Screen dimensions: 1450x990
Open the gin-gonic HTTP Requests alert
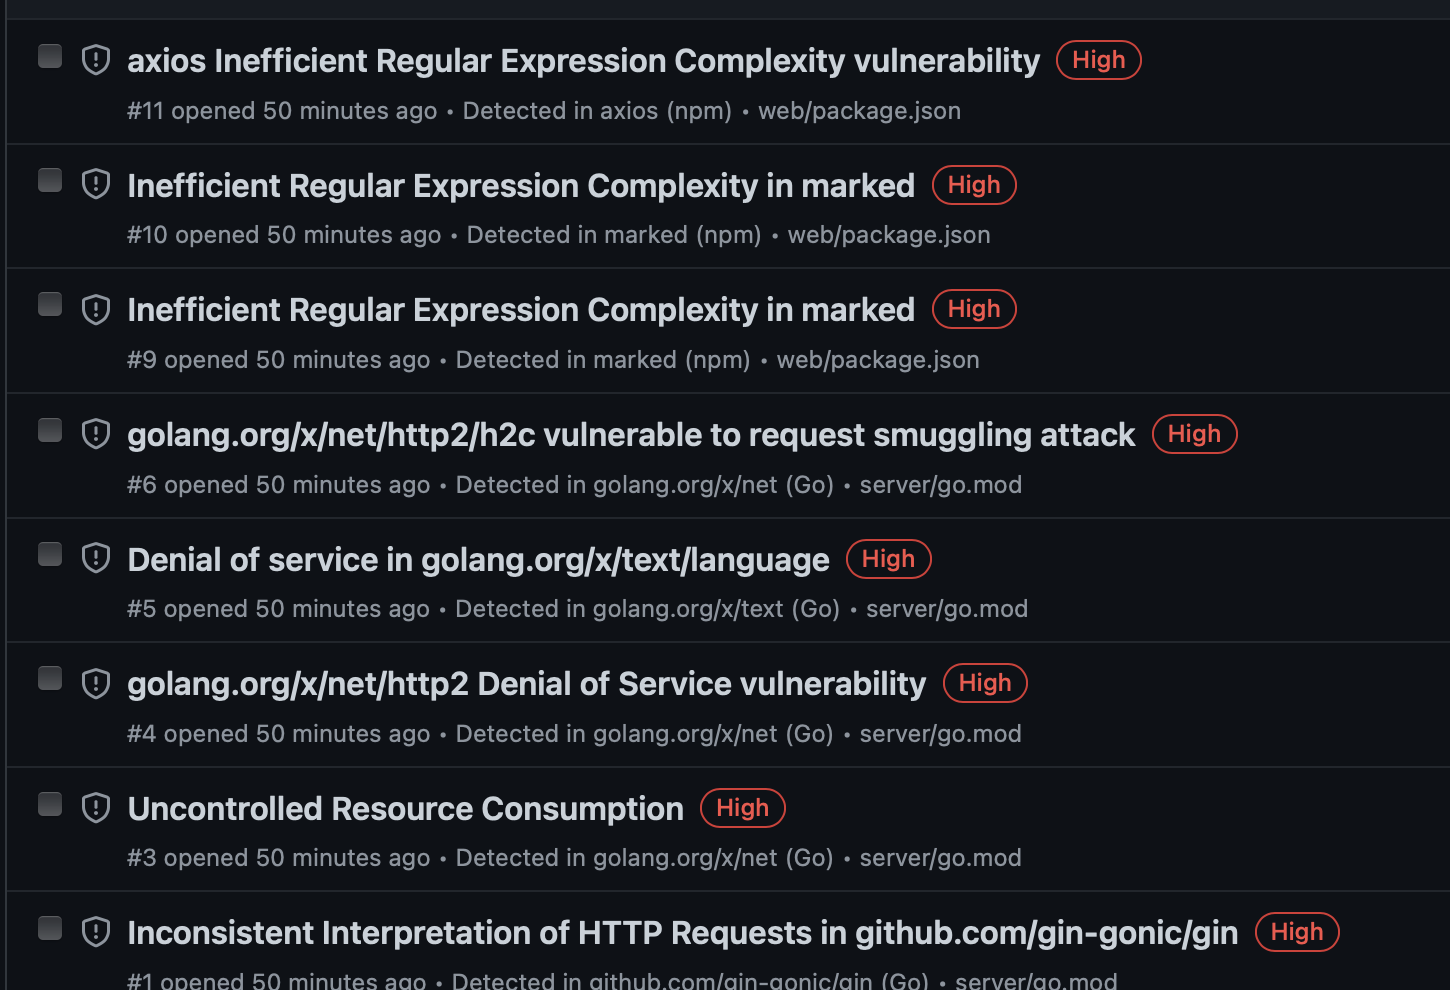(682, 931)
